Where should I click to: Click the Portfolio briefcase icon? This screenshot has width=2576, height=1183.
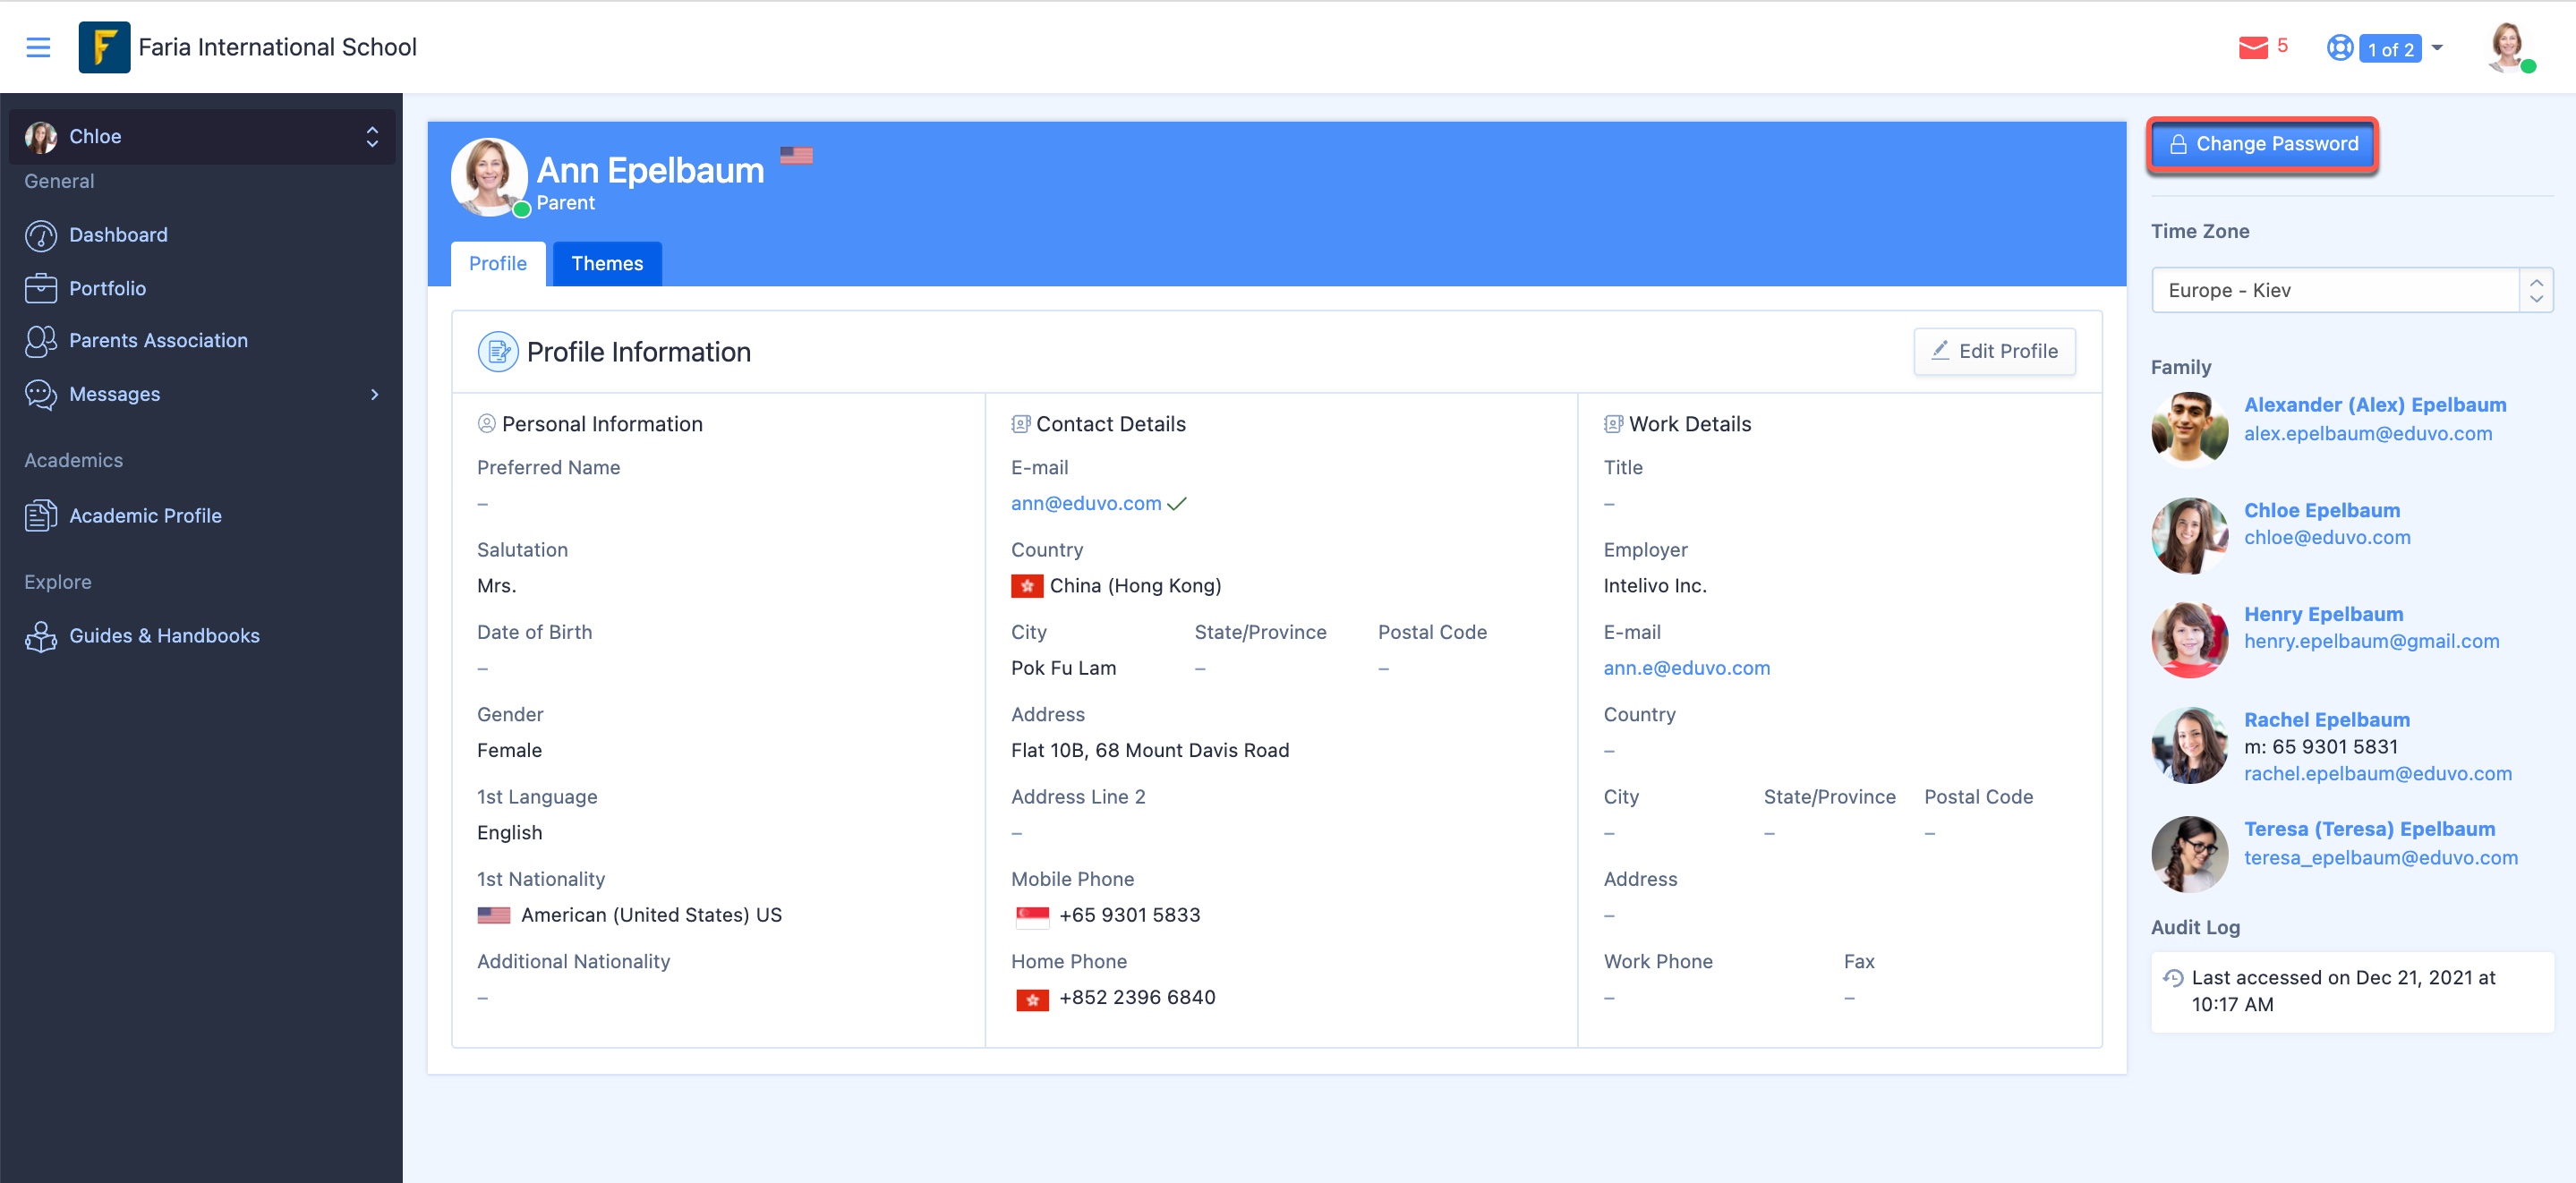pos(41,288)
